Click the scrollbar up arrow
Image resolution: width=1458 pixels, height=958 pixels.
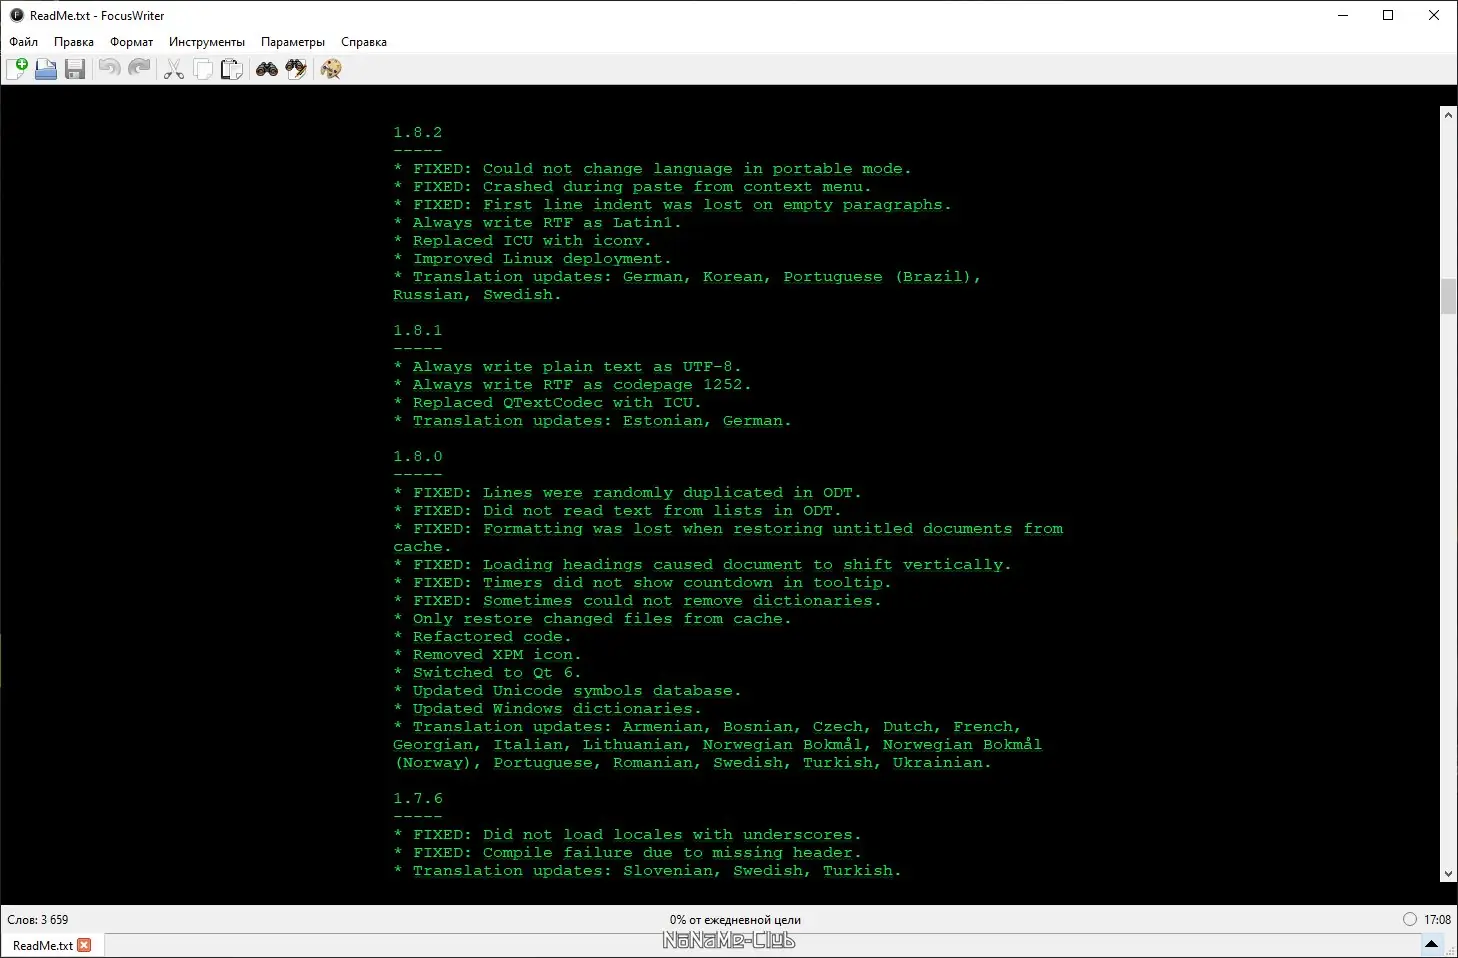[x=1448, y=115]
